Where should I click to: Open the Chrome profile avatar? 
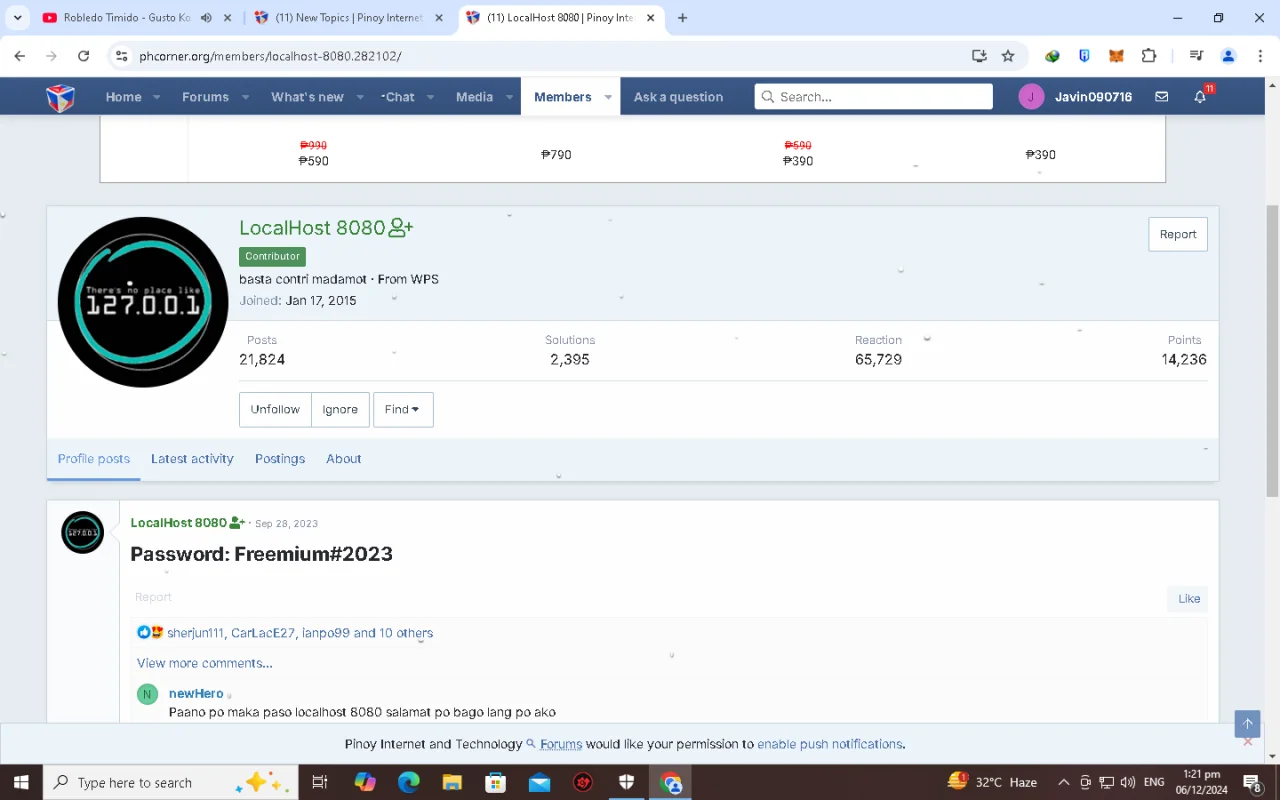click(1229, 56)
